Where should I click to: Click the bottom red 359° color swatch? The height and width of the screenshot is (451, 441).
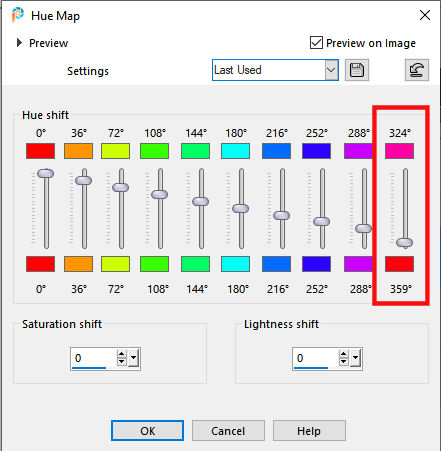pyautogui.click(x=399, y=264)
